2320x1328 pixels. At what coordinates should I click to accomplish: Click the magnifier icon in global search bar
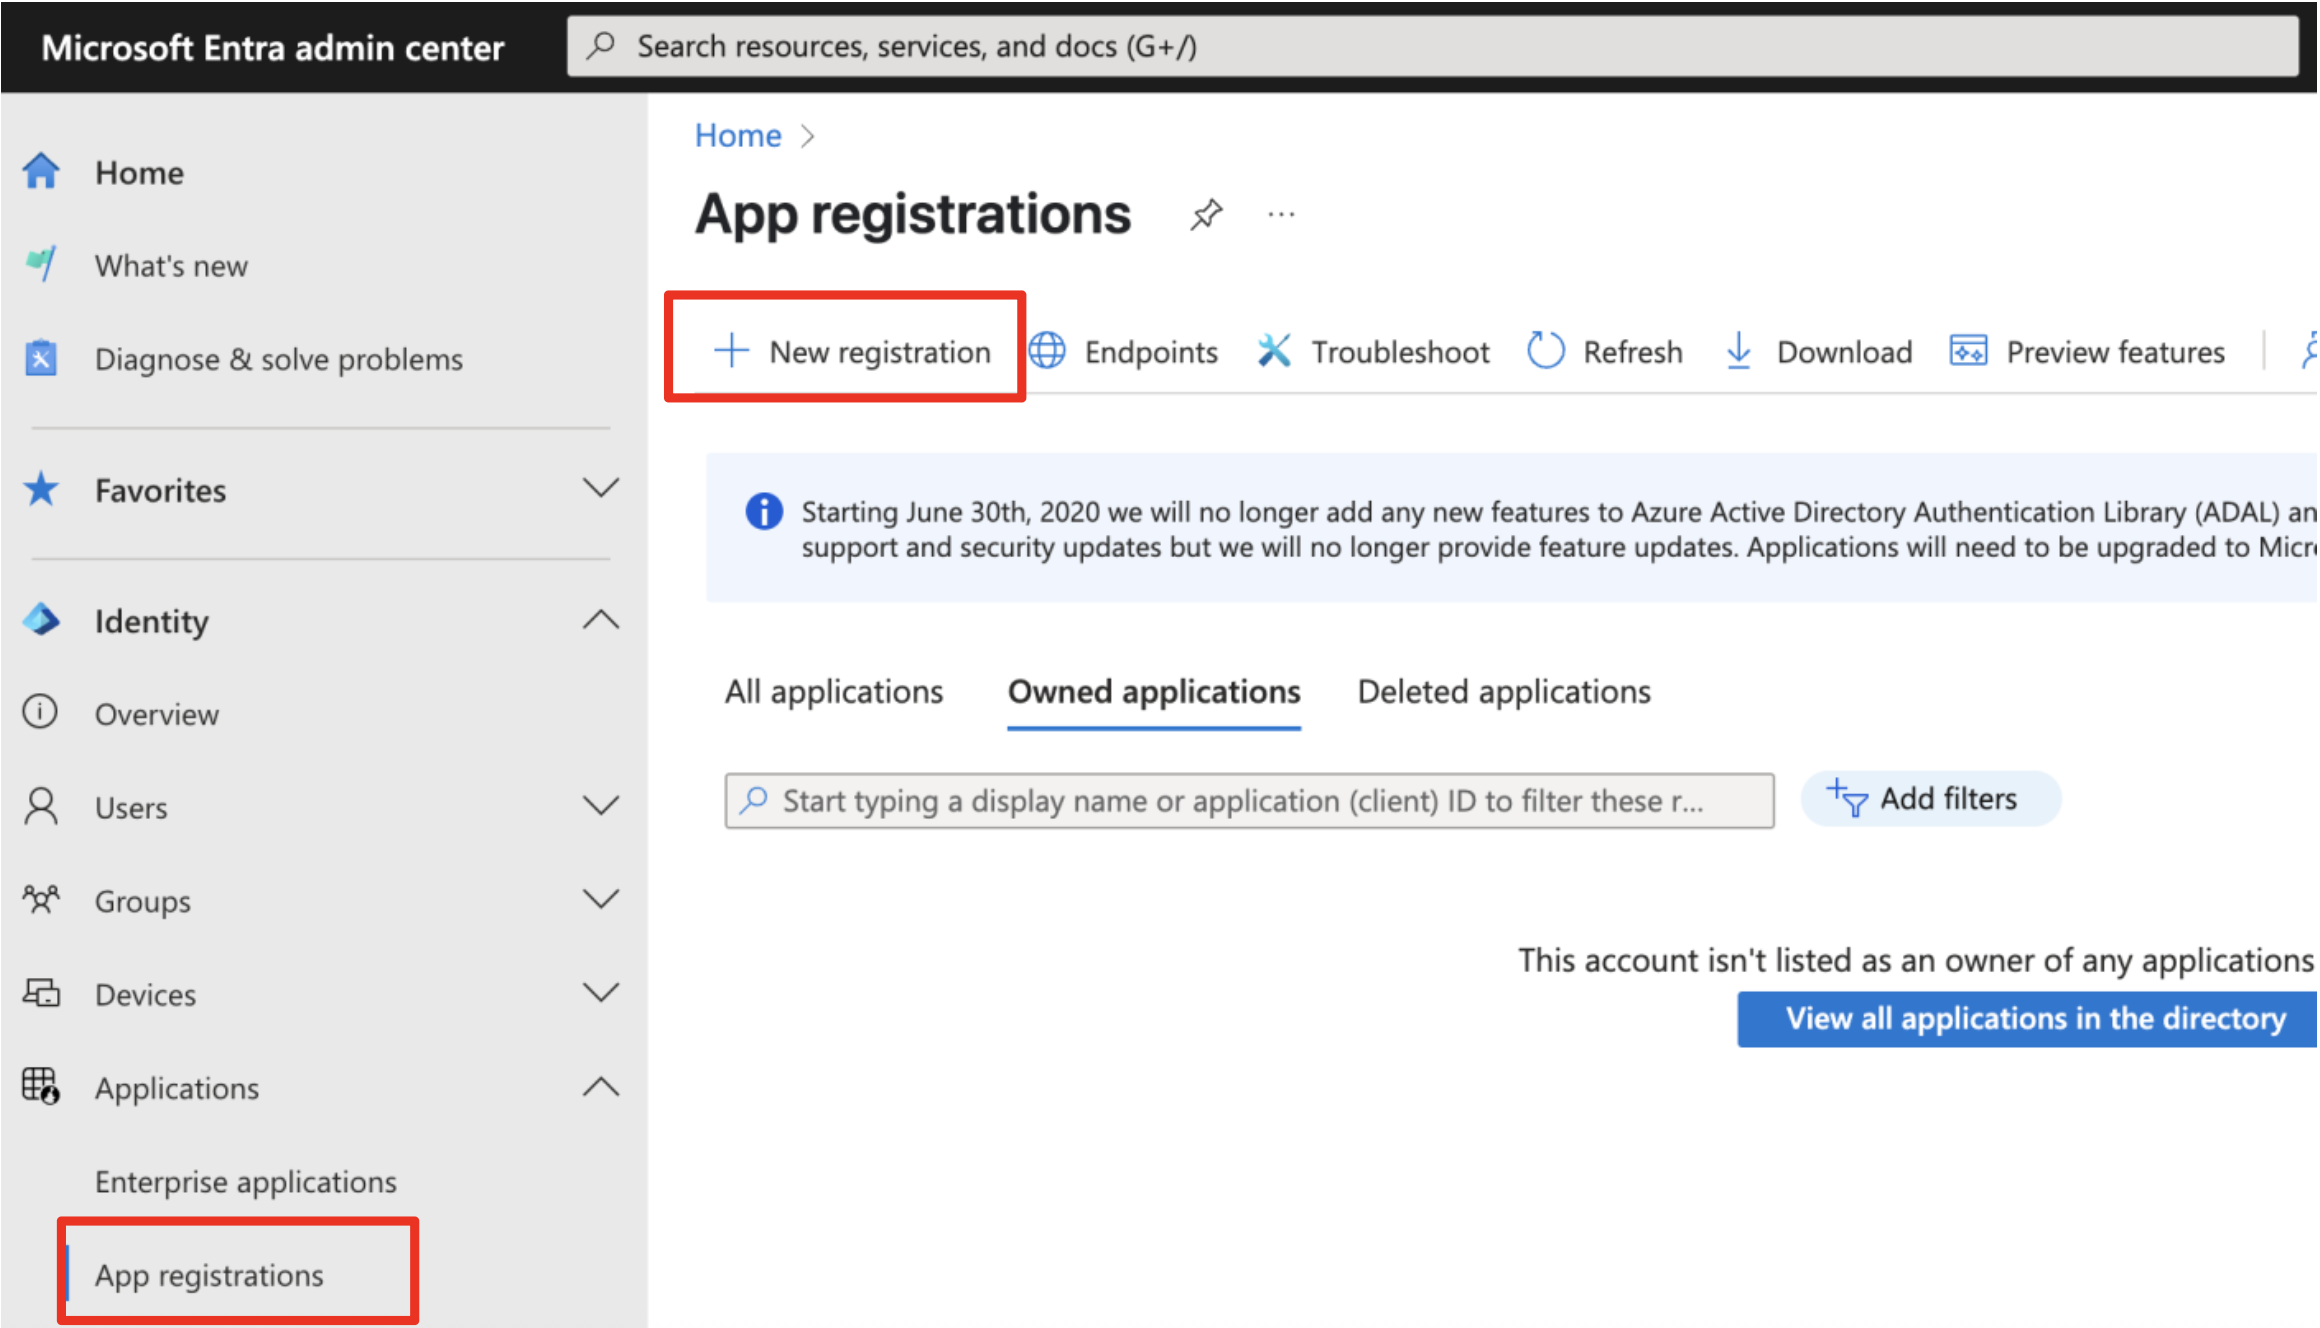pyautogui.click(x=601, y=46)
